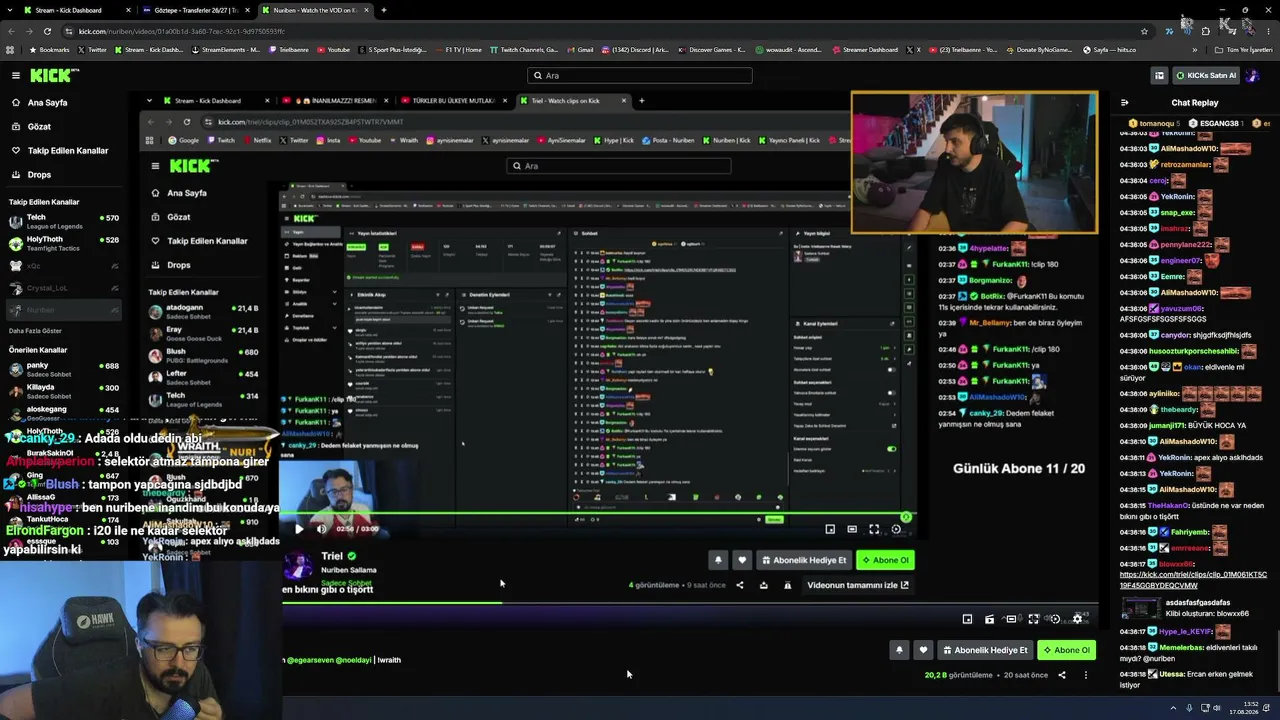Open the browser apps grid icon
Image resolution: width=1280 pixels, height=720 pixels.
point(10,49)
